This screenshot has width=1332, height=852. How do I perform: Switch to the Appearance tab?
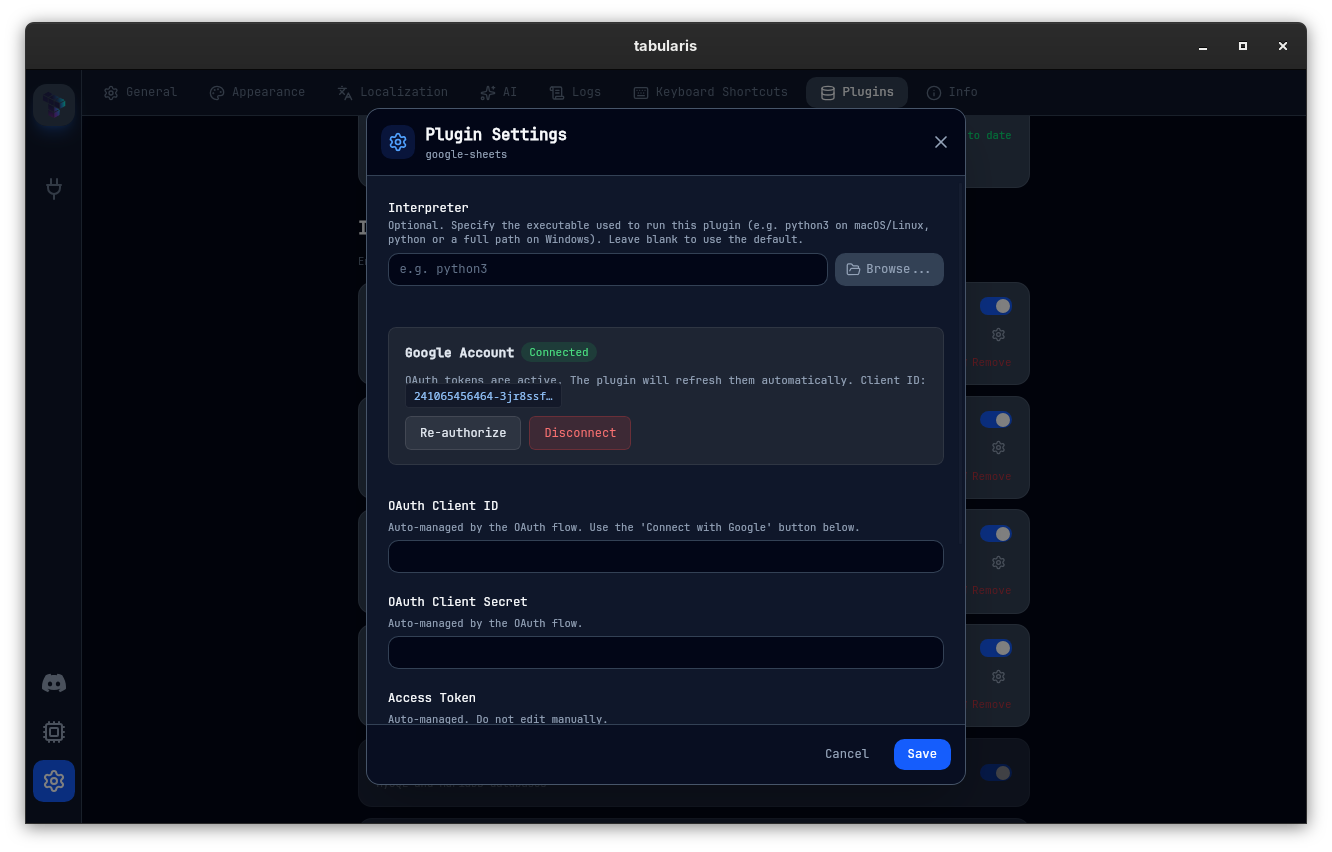[257, 92]
